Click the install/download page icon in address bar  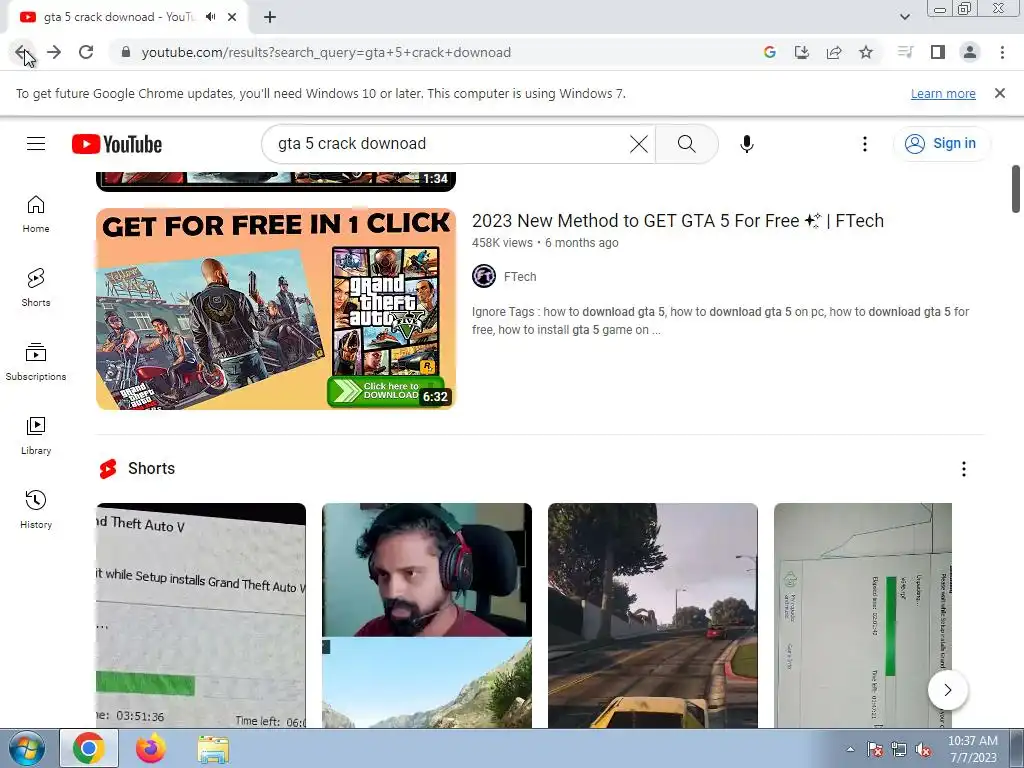pyautogui.click(x=802, y=52)
